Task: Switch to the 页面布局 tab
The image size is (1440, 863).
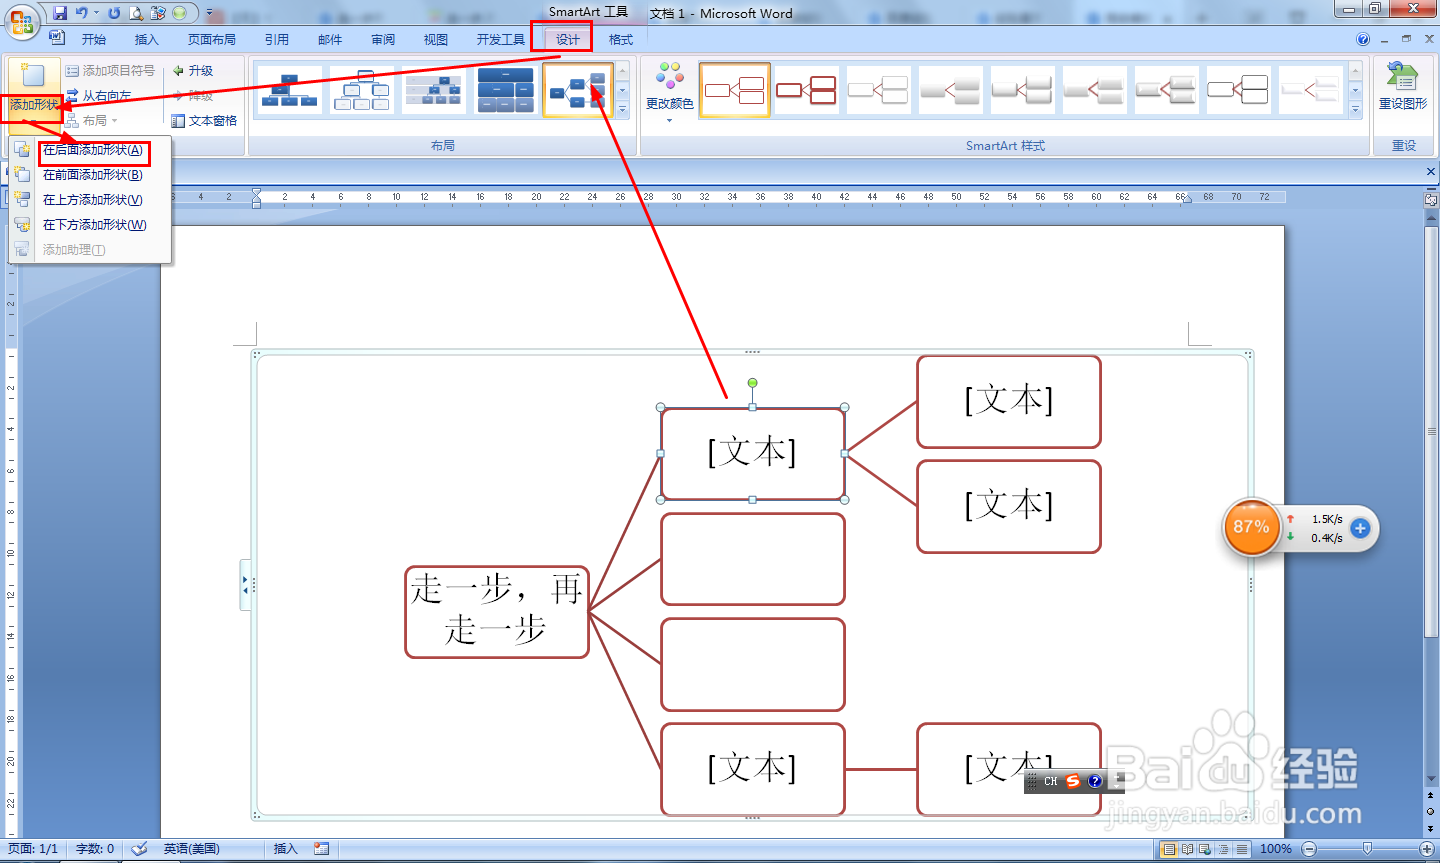Action: 212,40
